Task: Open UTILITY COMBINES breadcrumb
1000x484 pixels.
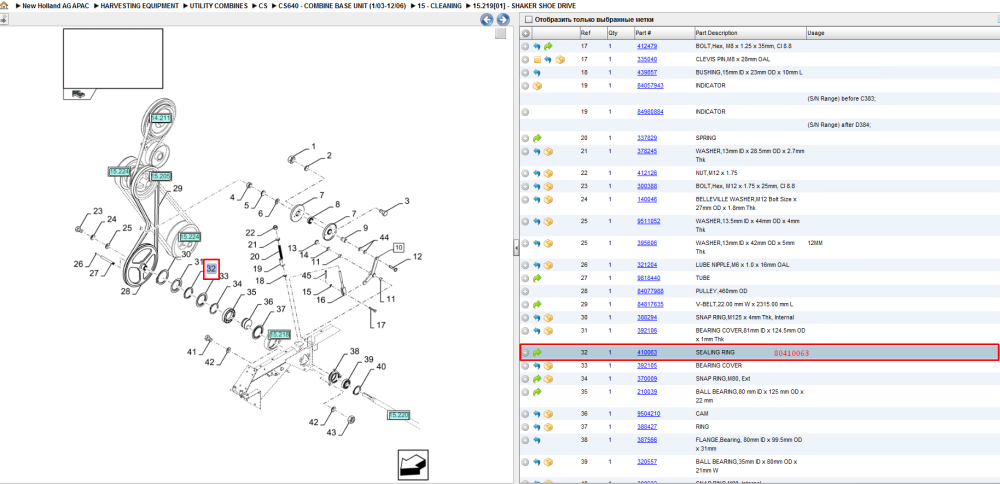Action: point(219,5)
